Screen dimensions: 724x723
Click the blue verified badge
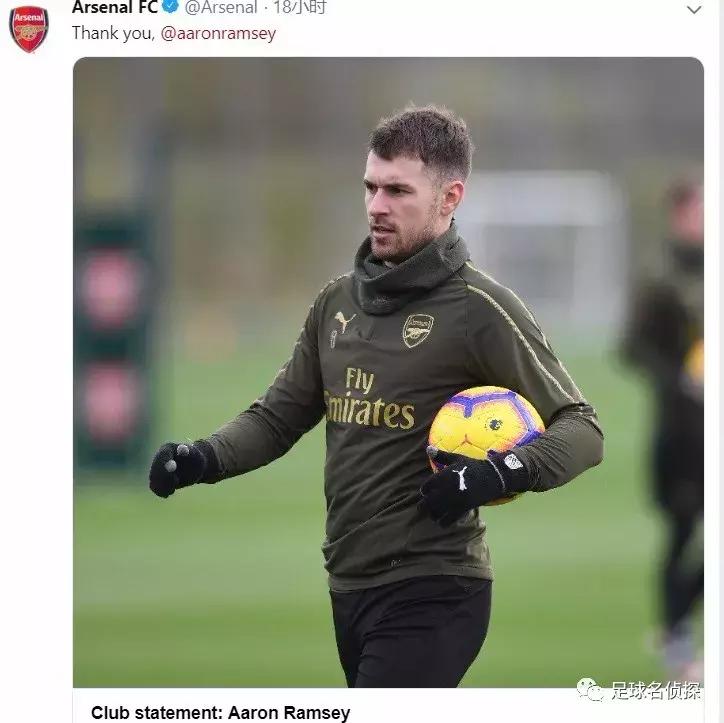pos(171,7)
